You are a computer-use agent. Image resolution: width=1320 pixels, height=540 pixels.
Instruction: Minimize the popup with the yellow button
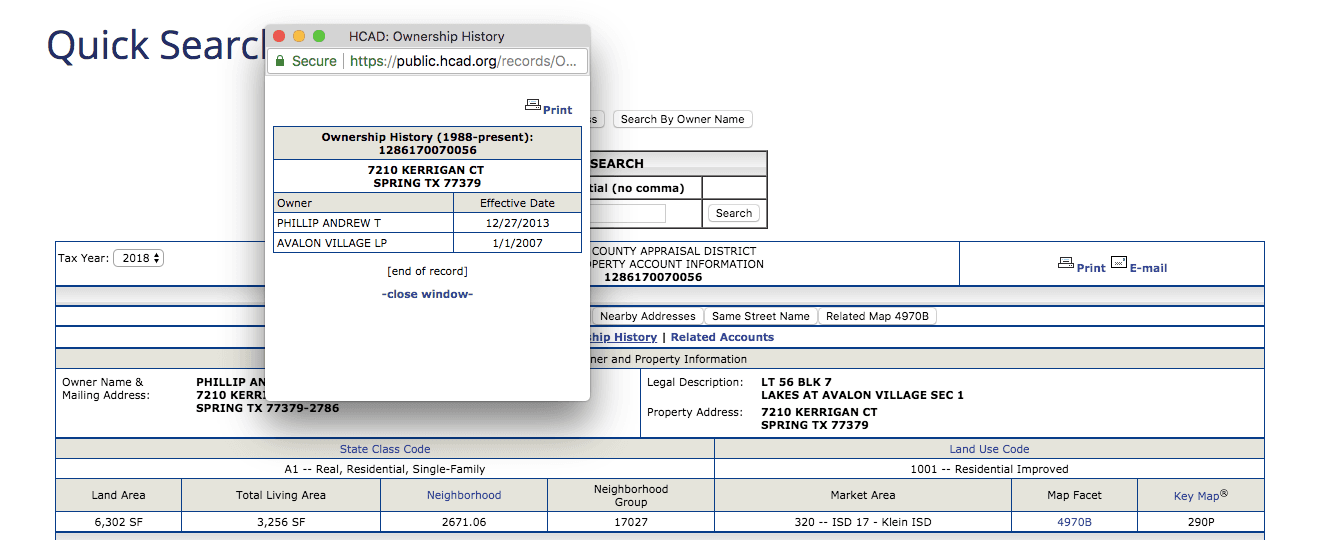(x=299, y=36)
